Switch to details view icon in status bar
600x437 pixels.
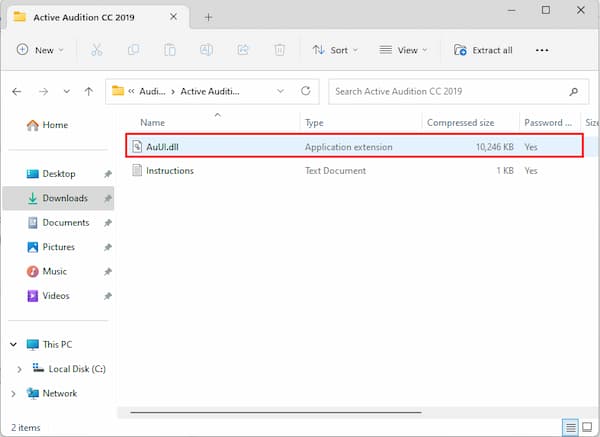571,427
